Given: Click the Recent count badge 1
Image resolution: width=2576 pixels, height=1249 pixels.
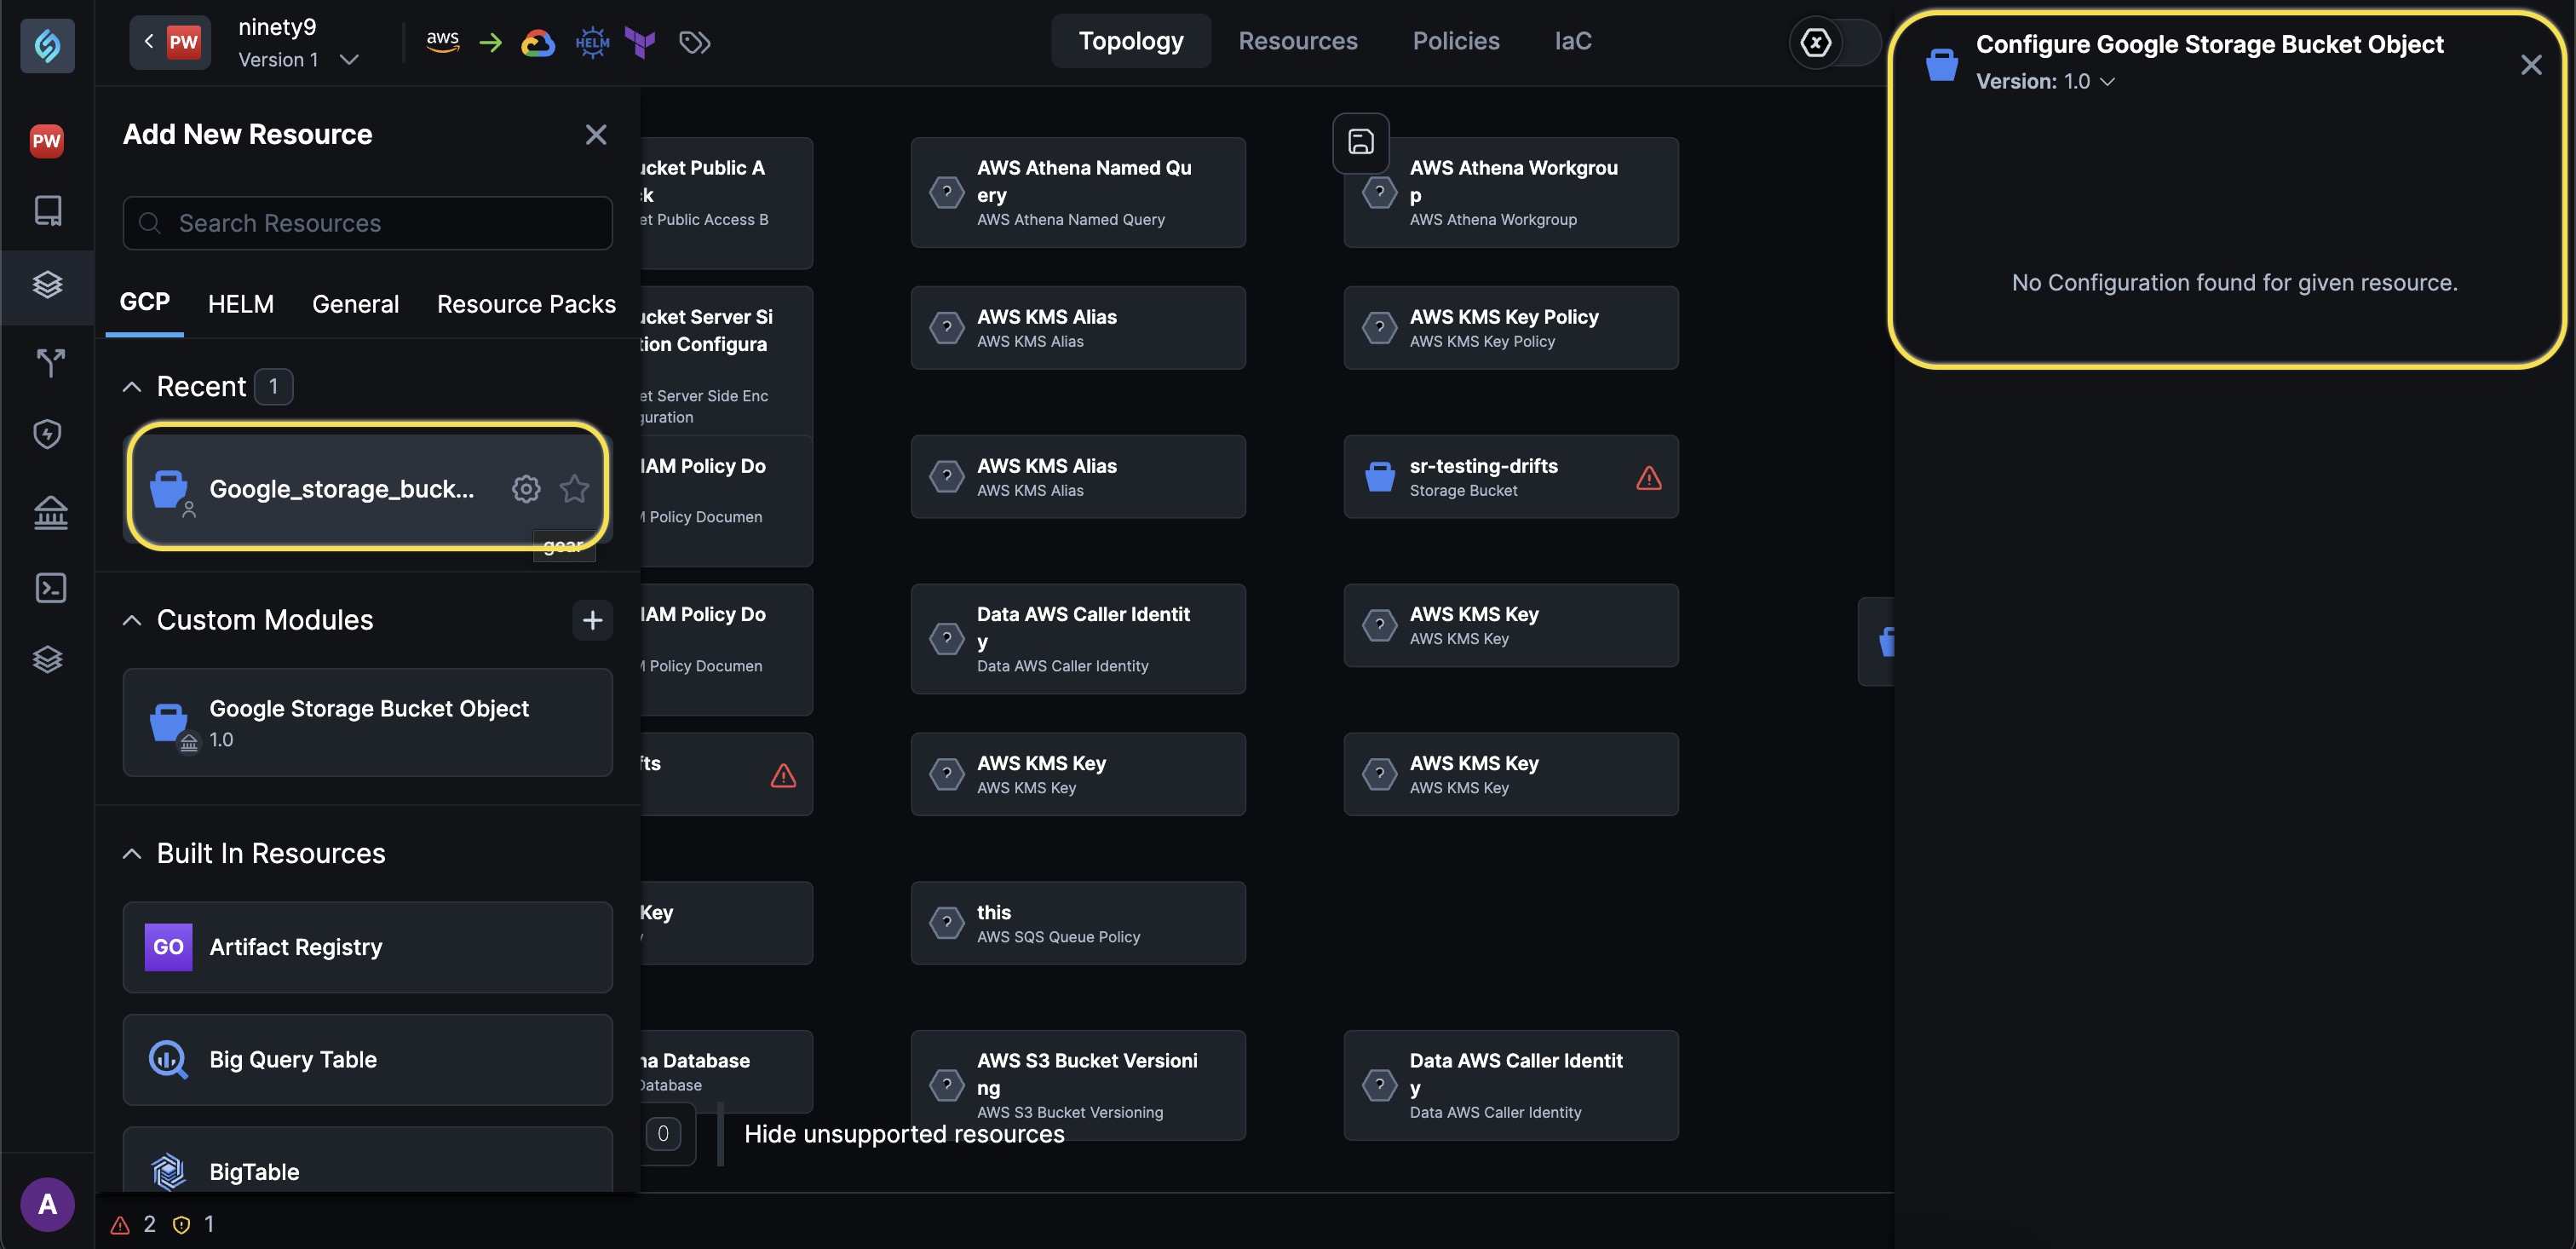Looking at the screenshot, I should click(x=273, y=387).
